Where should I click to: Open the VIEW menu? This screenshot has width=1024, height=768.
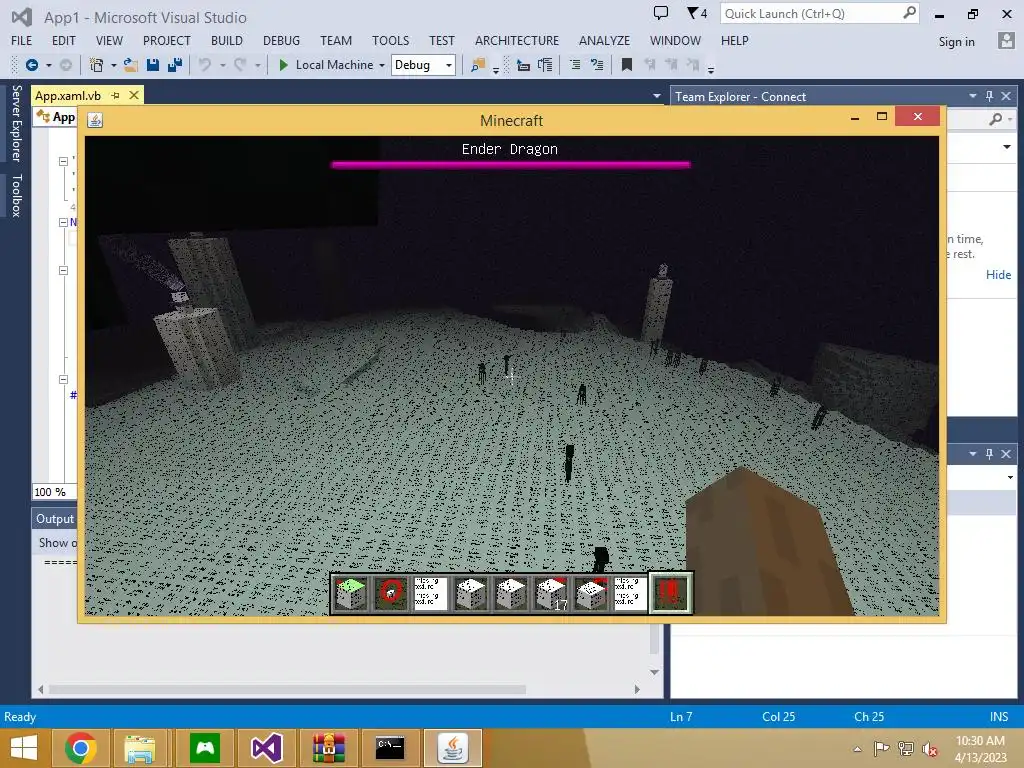point(109,40)
